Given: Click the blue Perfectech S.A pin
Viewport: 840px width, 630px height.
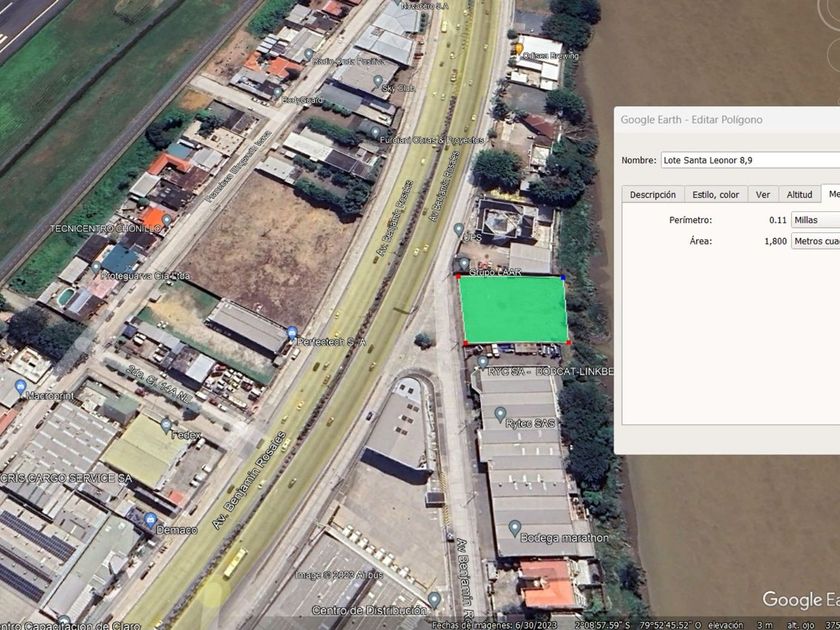Looking at the screenshot, I should click(x=292, y=333).
